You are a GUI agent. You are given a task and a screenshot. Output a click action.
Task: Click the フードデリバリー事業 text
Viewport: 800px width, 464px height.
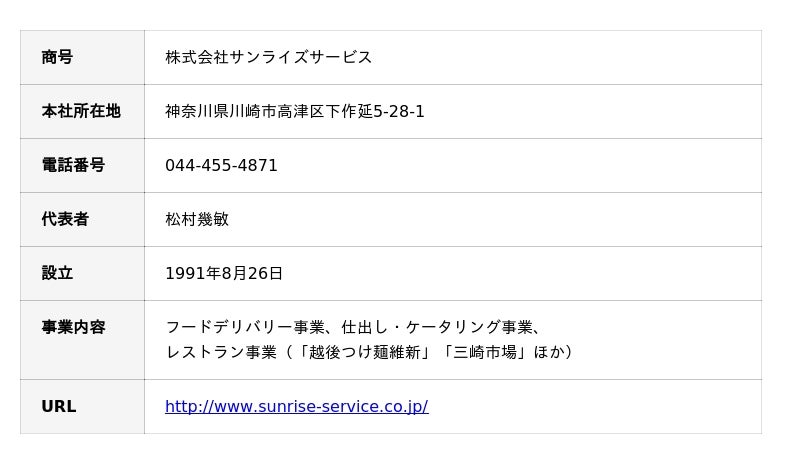click(x=245, y=327)
